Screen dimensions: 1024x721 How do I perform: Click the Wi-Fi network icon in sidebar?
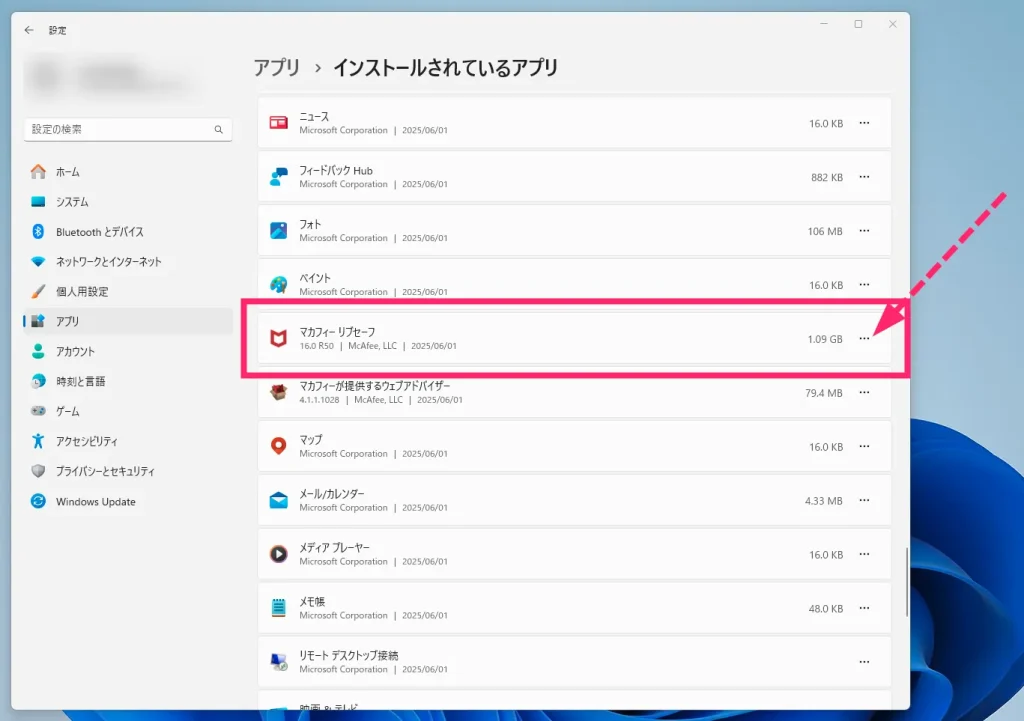click(39, 261)
